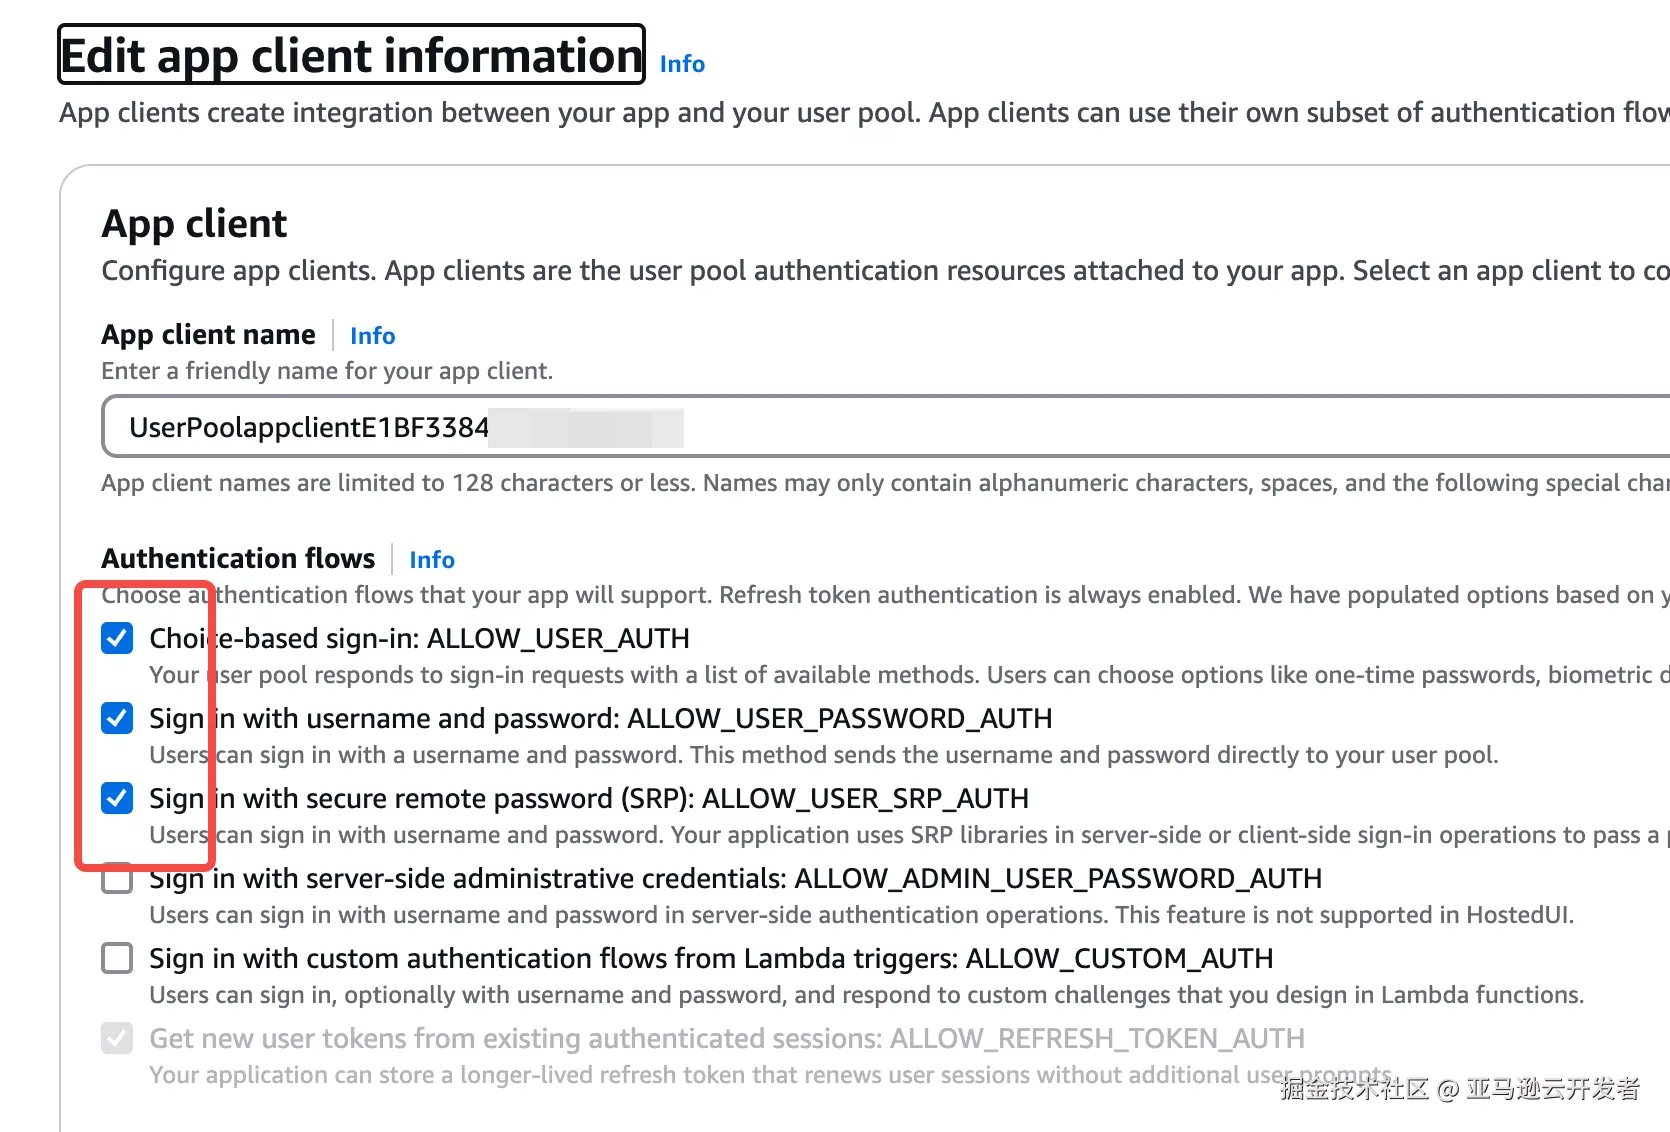
Task: Focus the App client name input field
Action: 886,427
